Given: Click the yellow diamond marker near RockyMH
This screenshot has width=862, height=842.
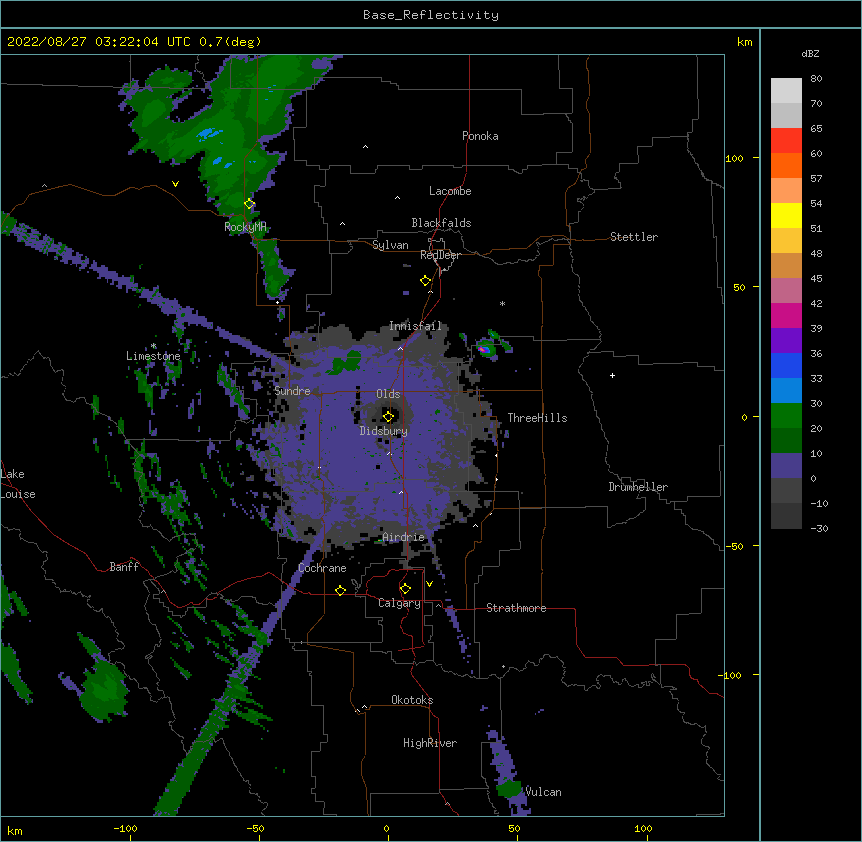Looking at the screenshot, I should 250,204.
